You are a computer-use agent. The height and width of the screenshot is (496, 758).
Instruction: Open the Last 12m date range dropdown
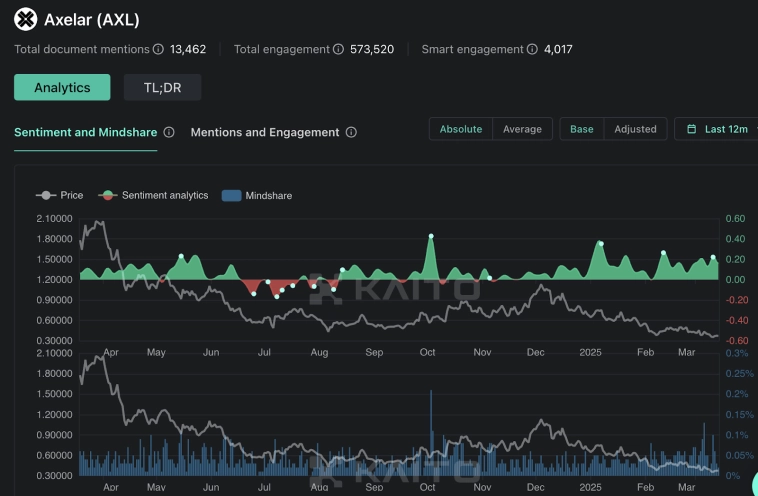[726, 129]
